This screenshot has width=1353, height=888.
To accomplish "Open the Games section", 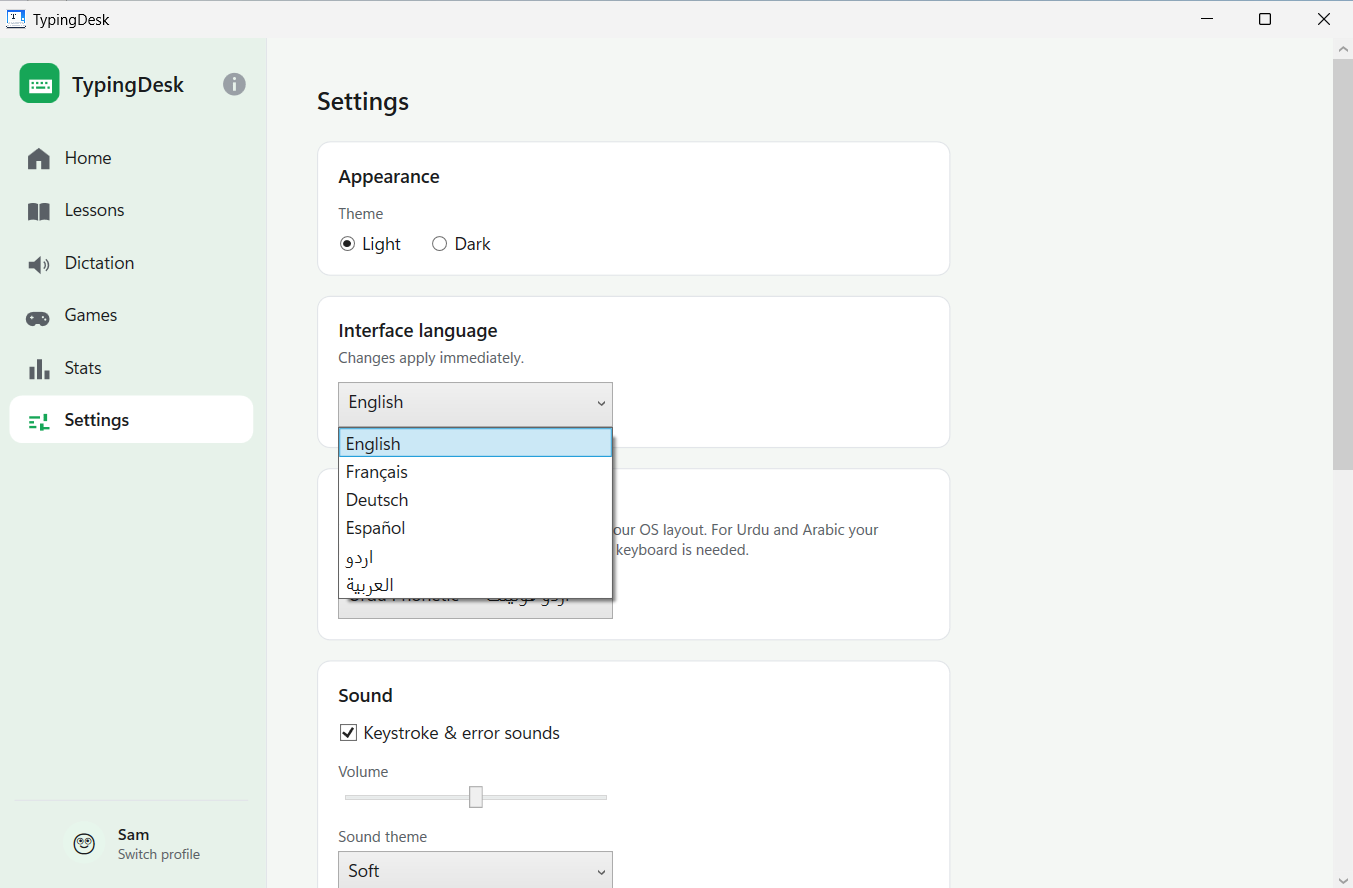I will (x=131, y=316).
